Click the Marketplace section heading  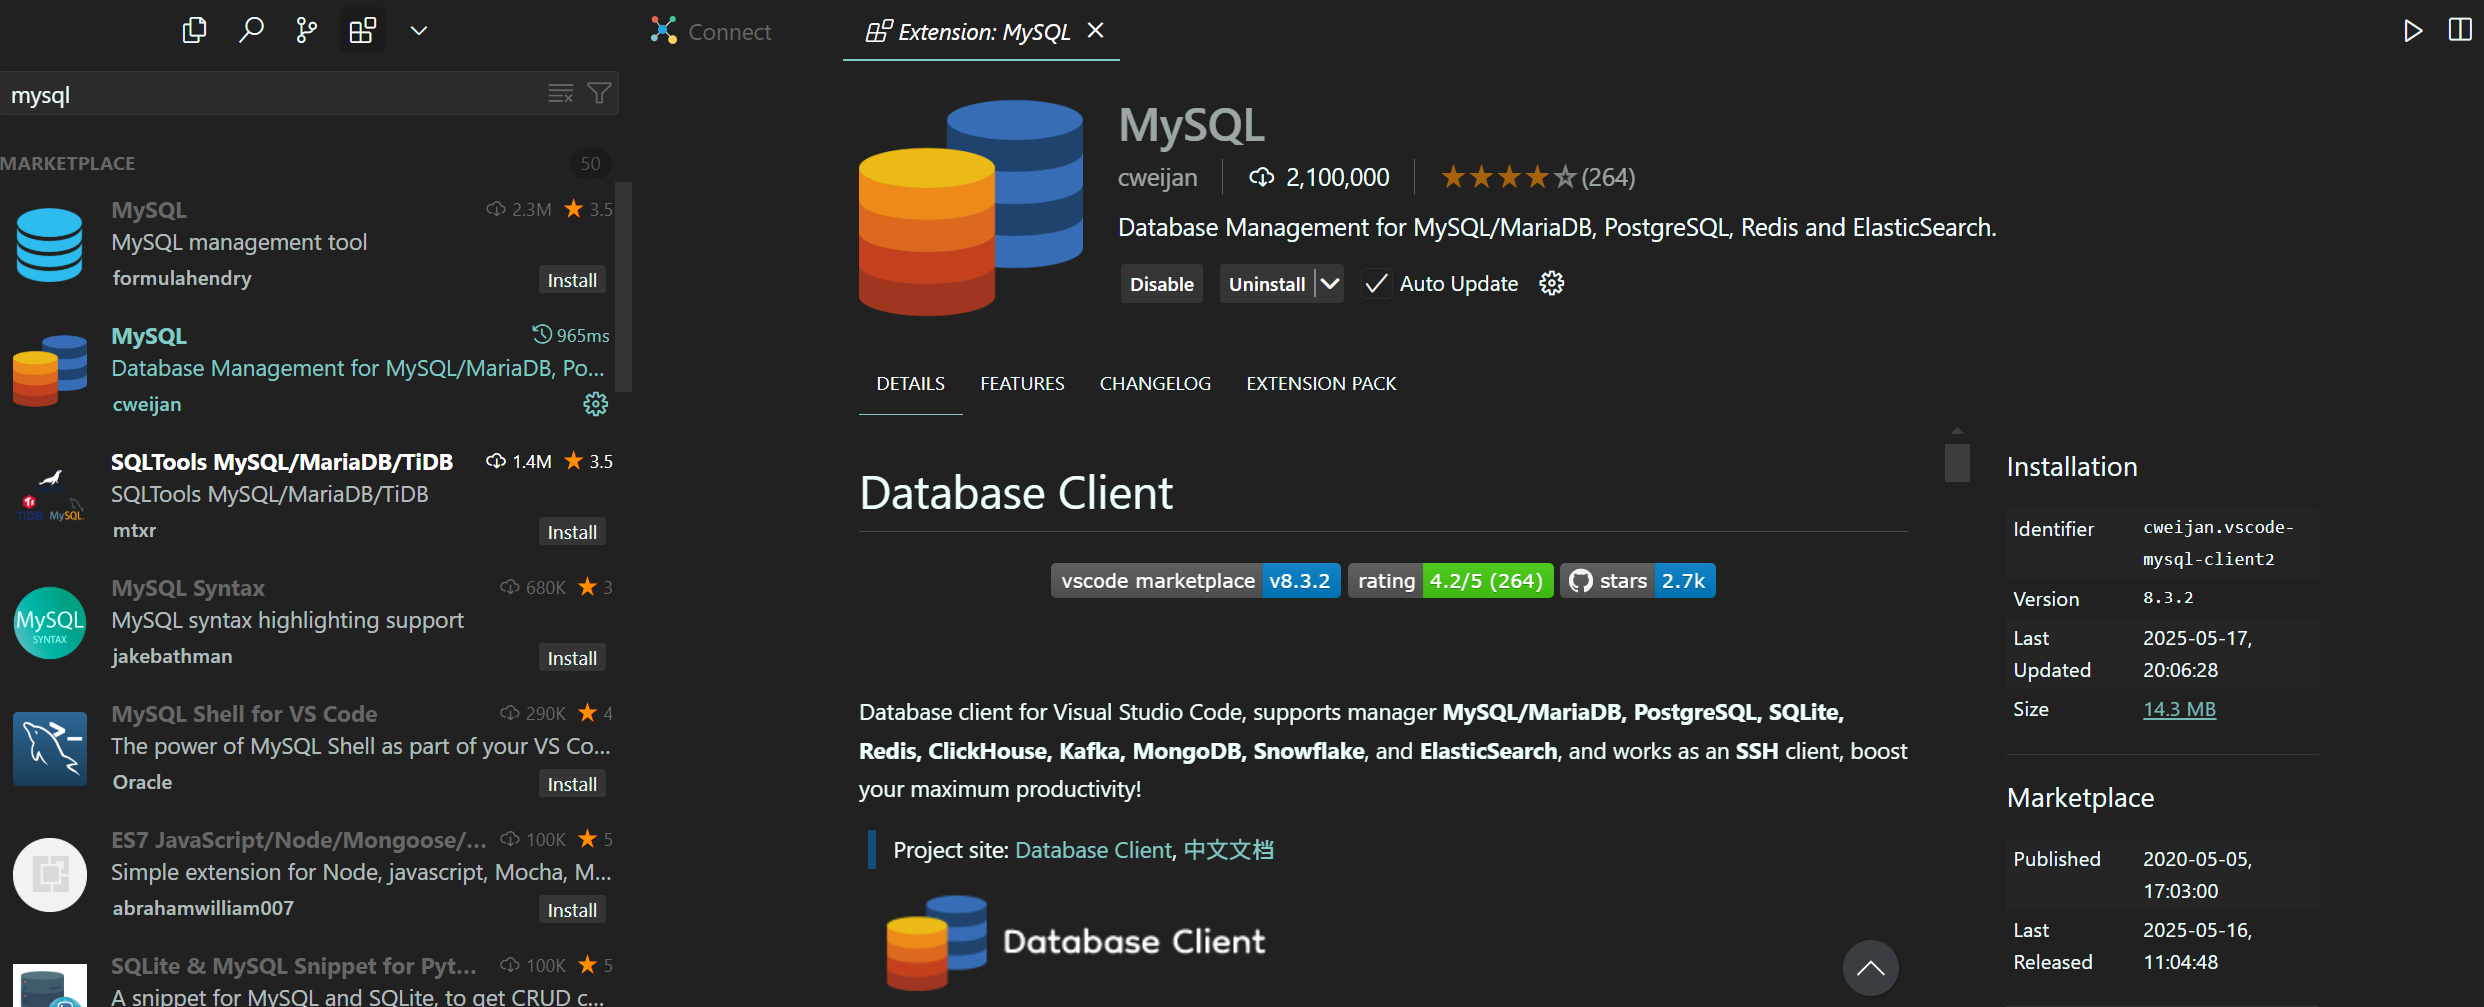pyautogui.click(x=2080, y=798)
